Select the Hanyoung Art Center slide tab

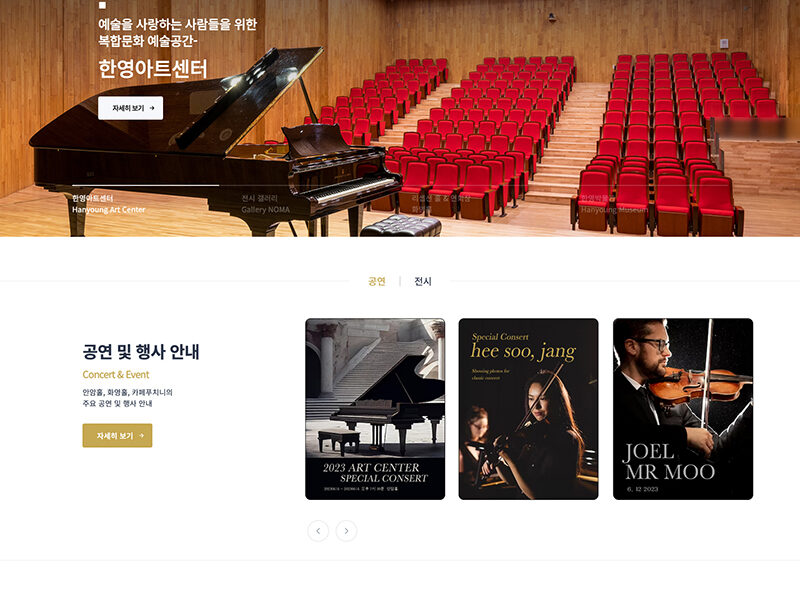(x=109, y=204)
